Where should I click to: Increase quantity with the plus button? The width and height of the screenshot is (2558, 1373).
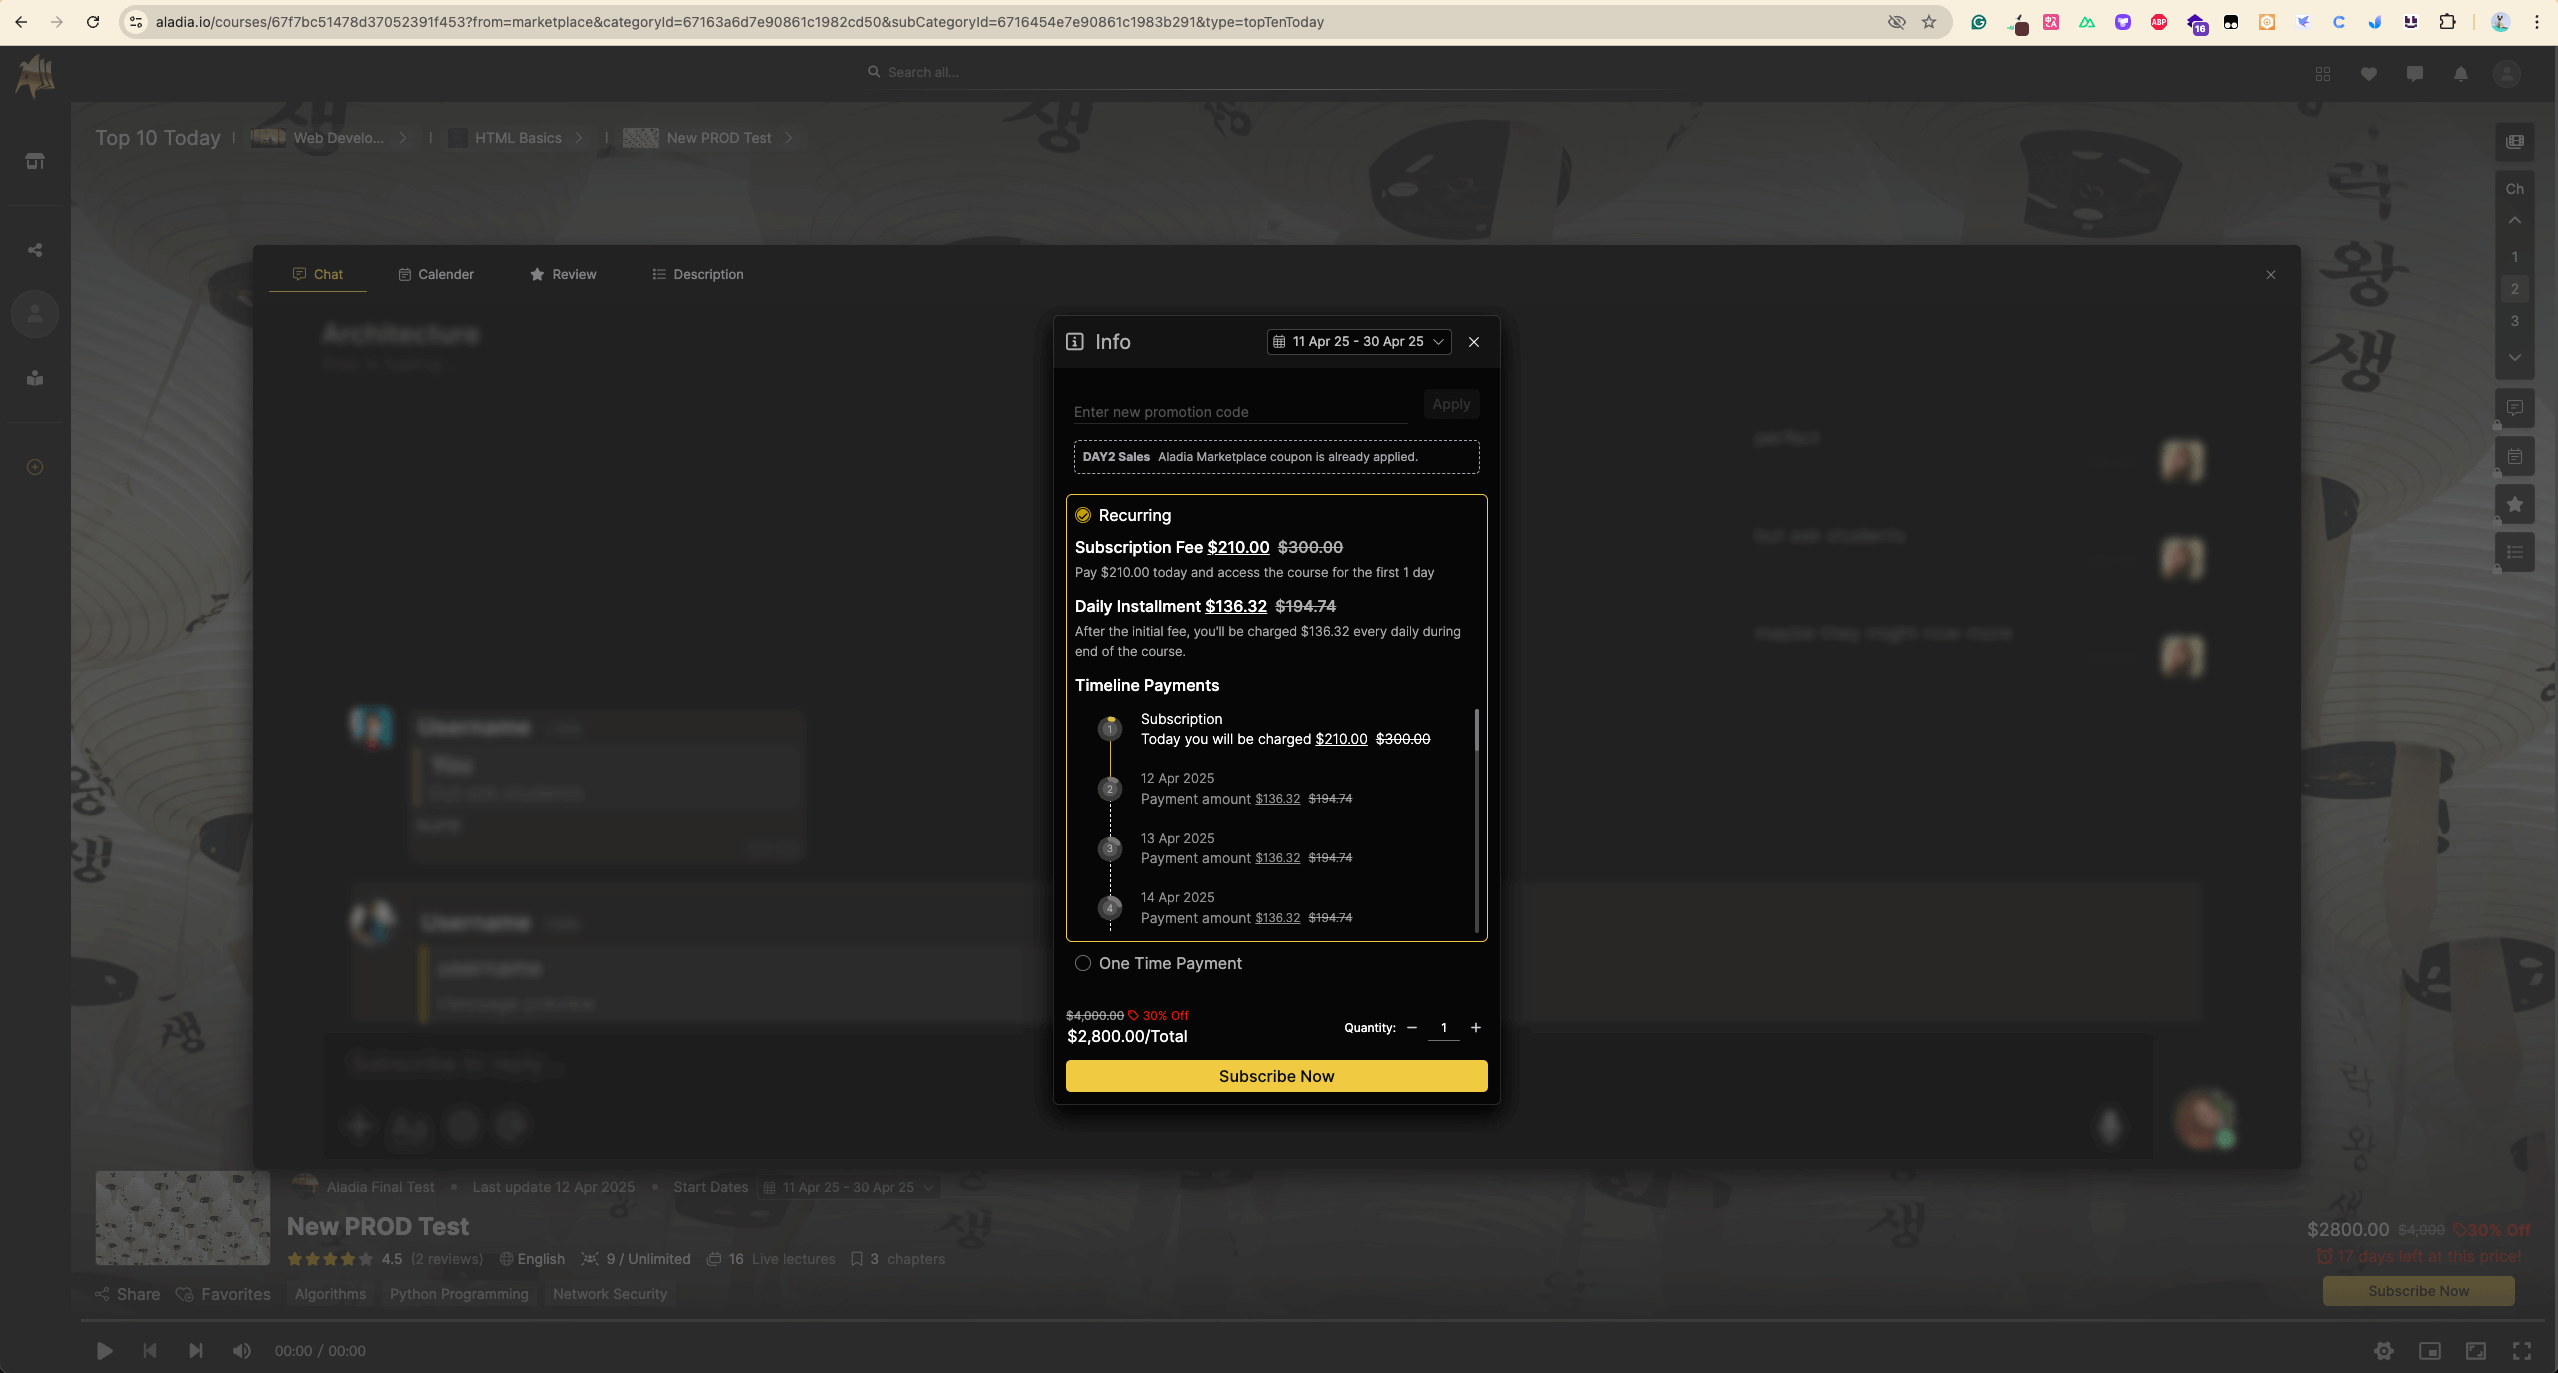coord(1475,1027)
